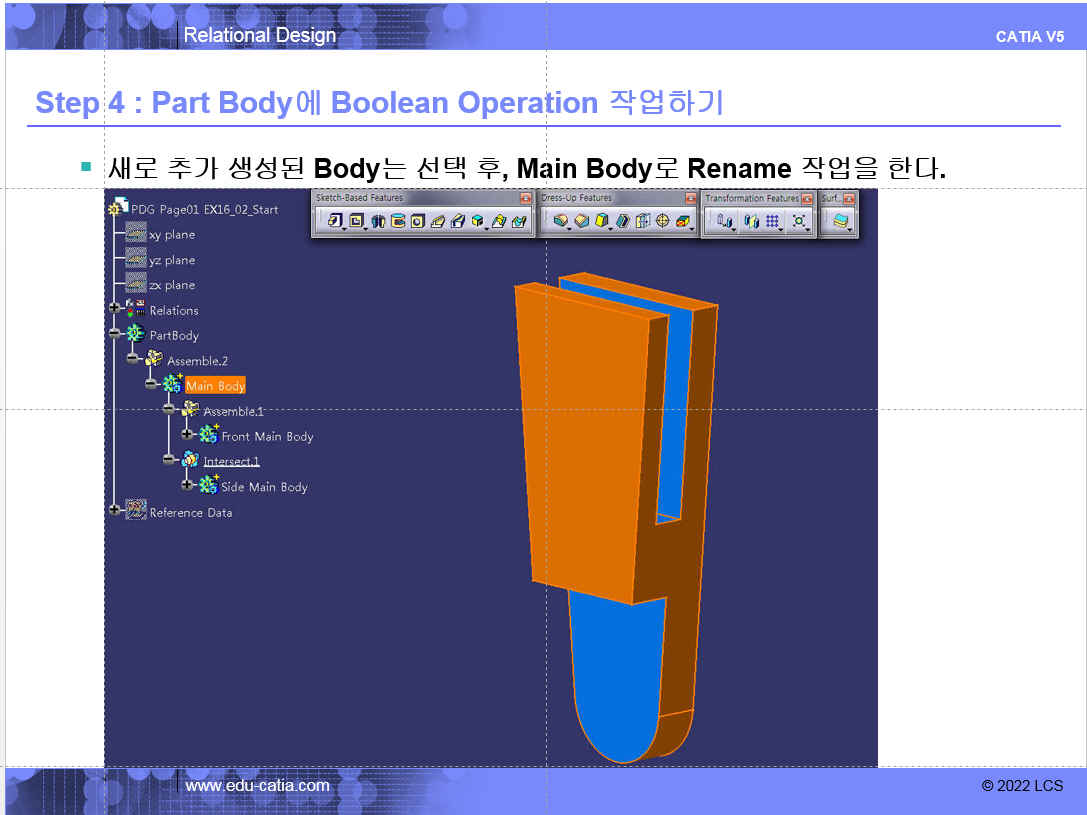Expand the Reference Data node
The image size is (1087, 815).
coord(115,510)
